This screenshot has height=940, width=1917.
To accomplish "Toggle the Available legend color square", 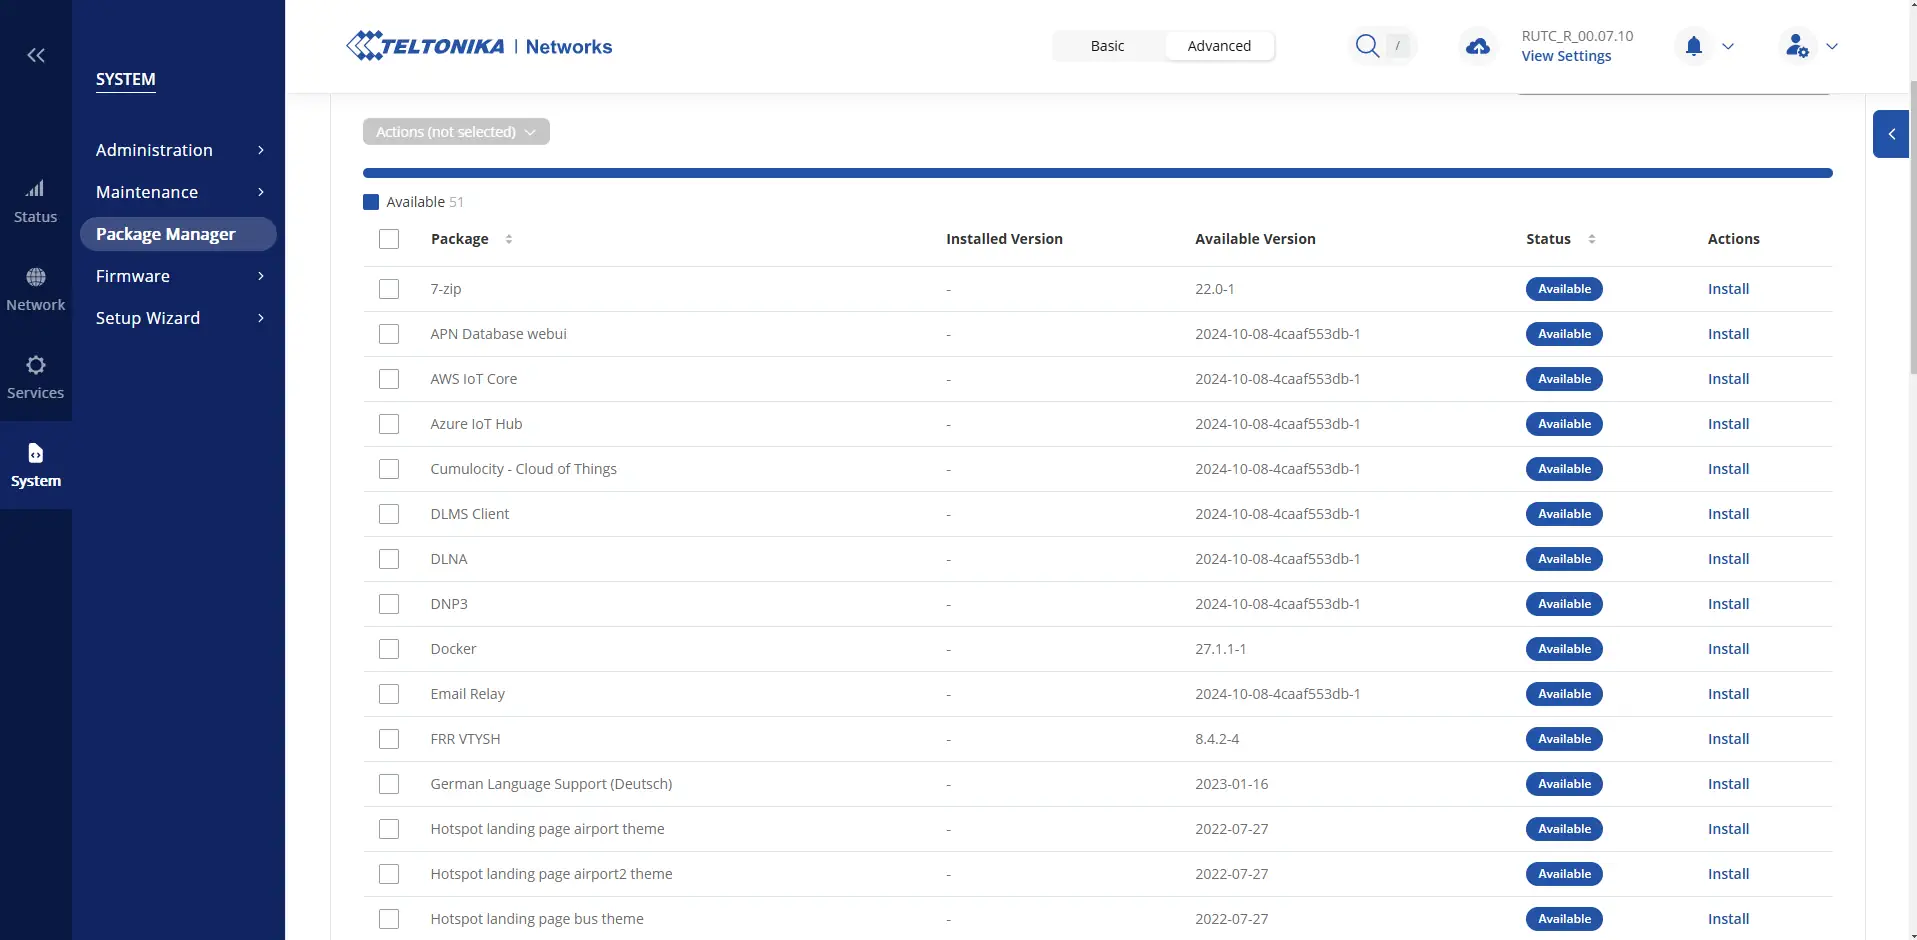I will pyautogui.click(x=371, y=202).
